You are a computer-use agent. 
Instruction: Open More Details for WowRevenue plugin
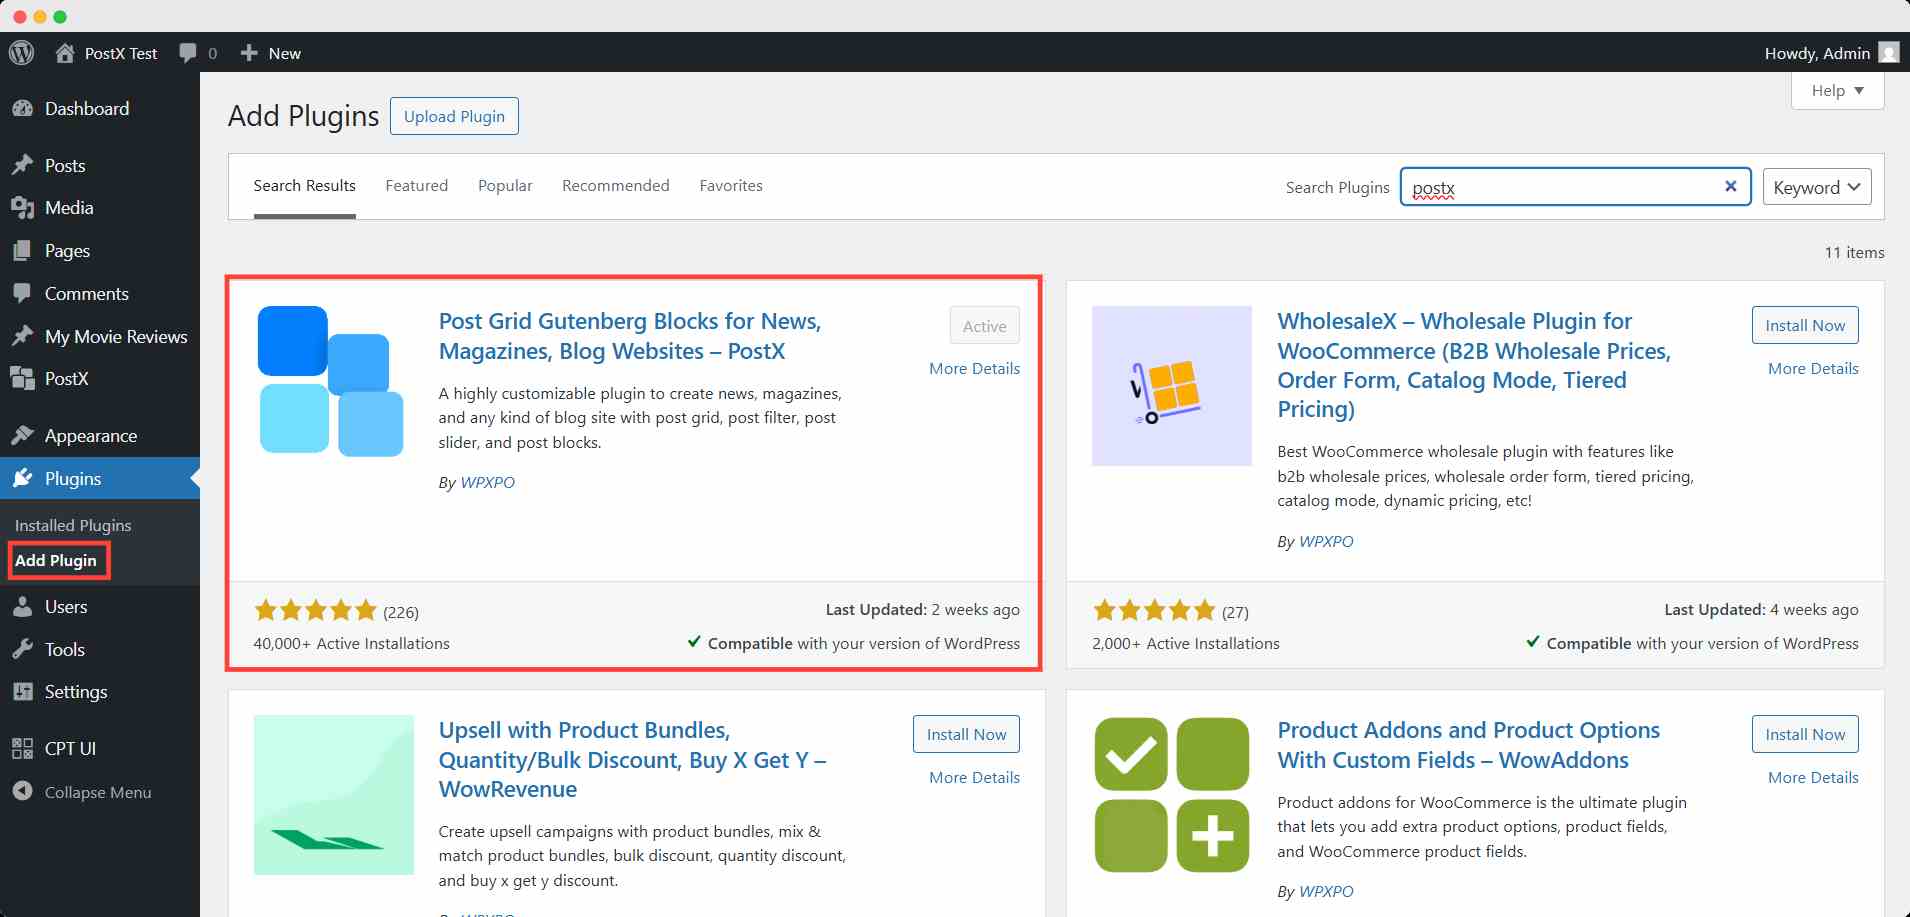[974, 777]
